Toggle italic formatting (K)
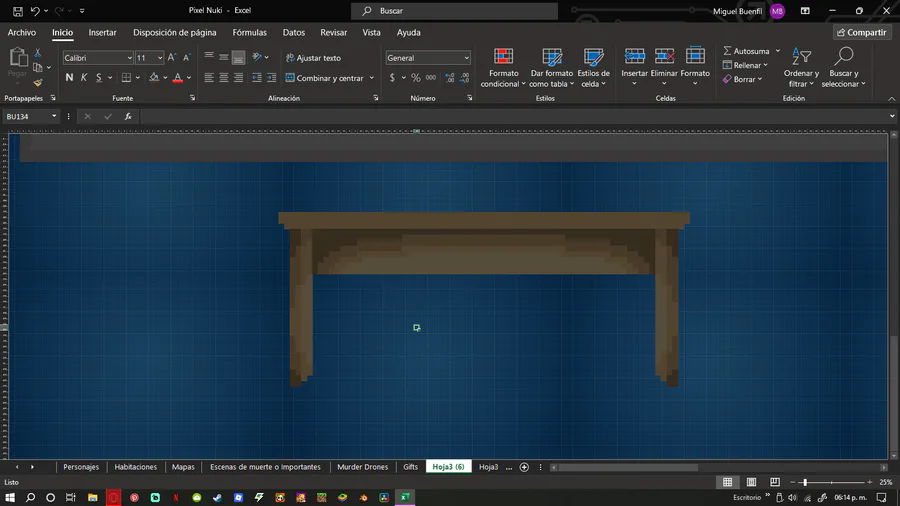 [84, 78]
